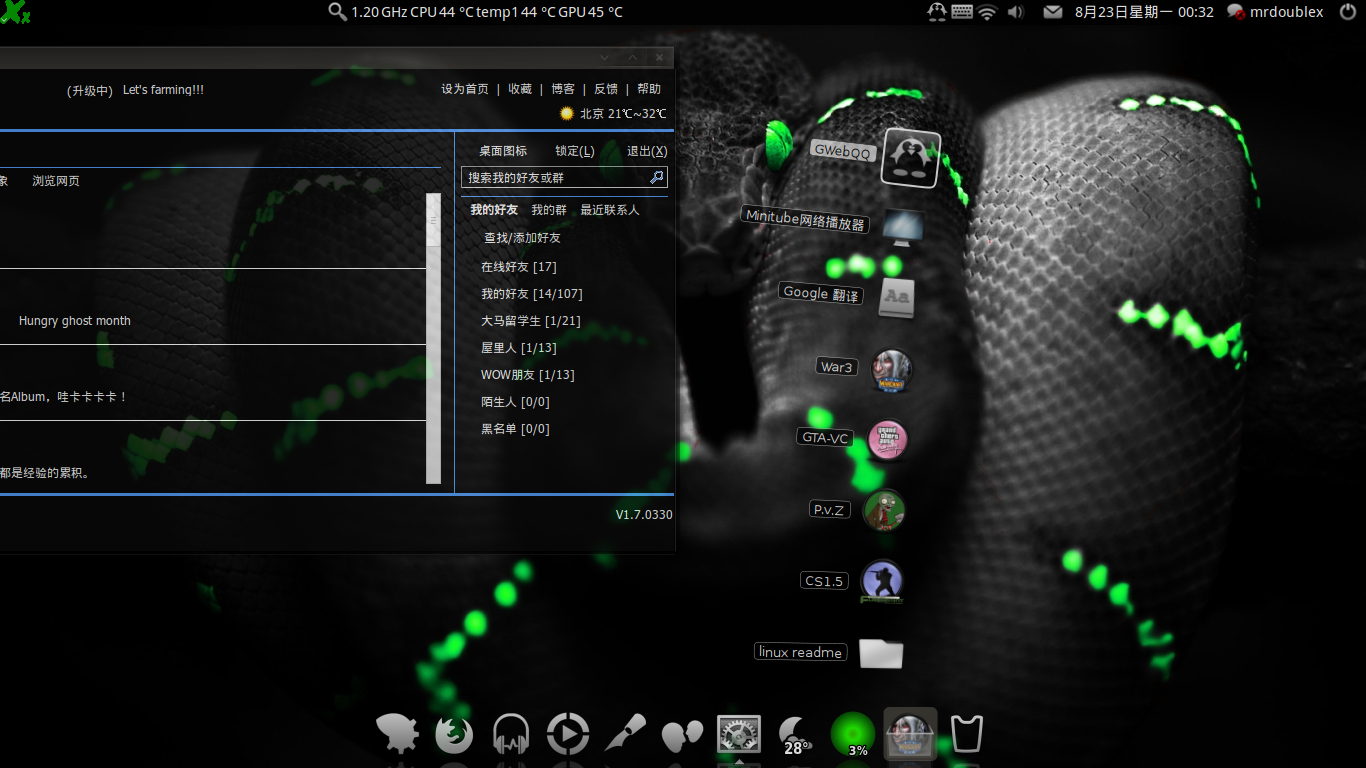Image resolution: width=1366 pixels, height=768 pixels.
Task: Switch to the 我的群 tab
Action: point(549,210)
